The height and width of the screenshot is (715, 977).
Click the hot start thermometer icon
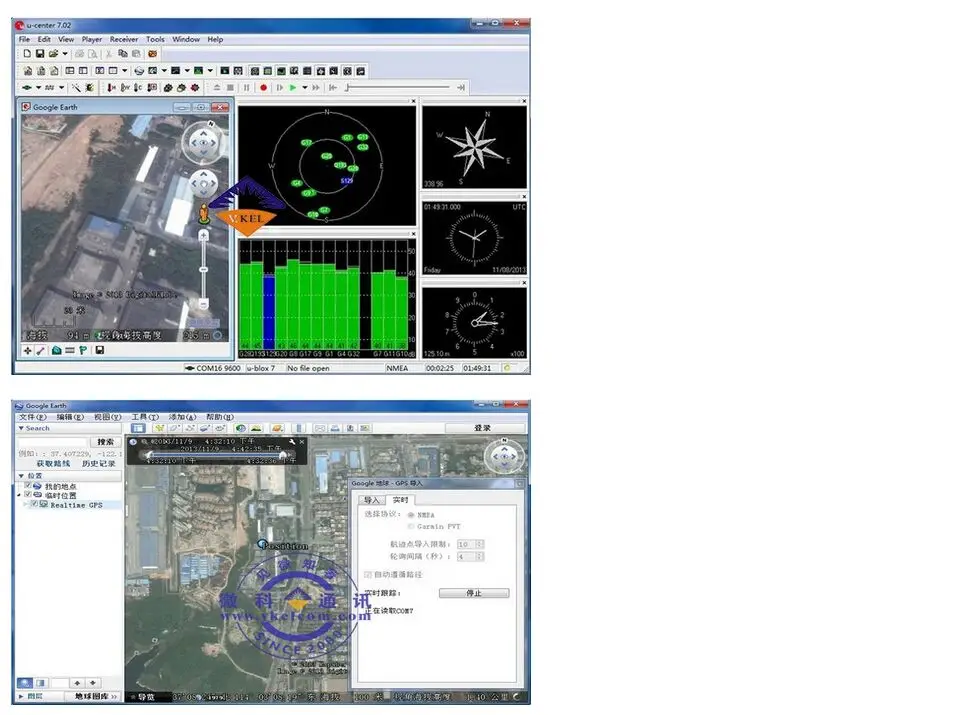pyautogui.click(x=111, y=88)
